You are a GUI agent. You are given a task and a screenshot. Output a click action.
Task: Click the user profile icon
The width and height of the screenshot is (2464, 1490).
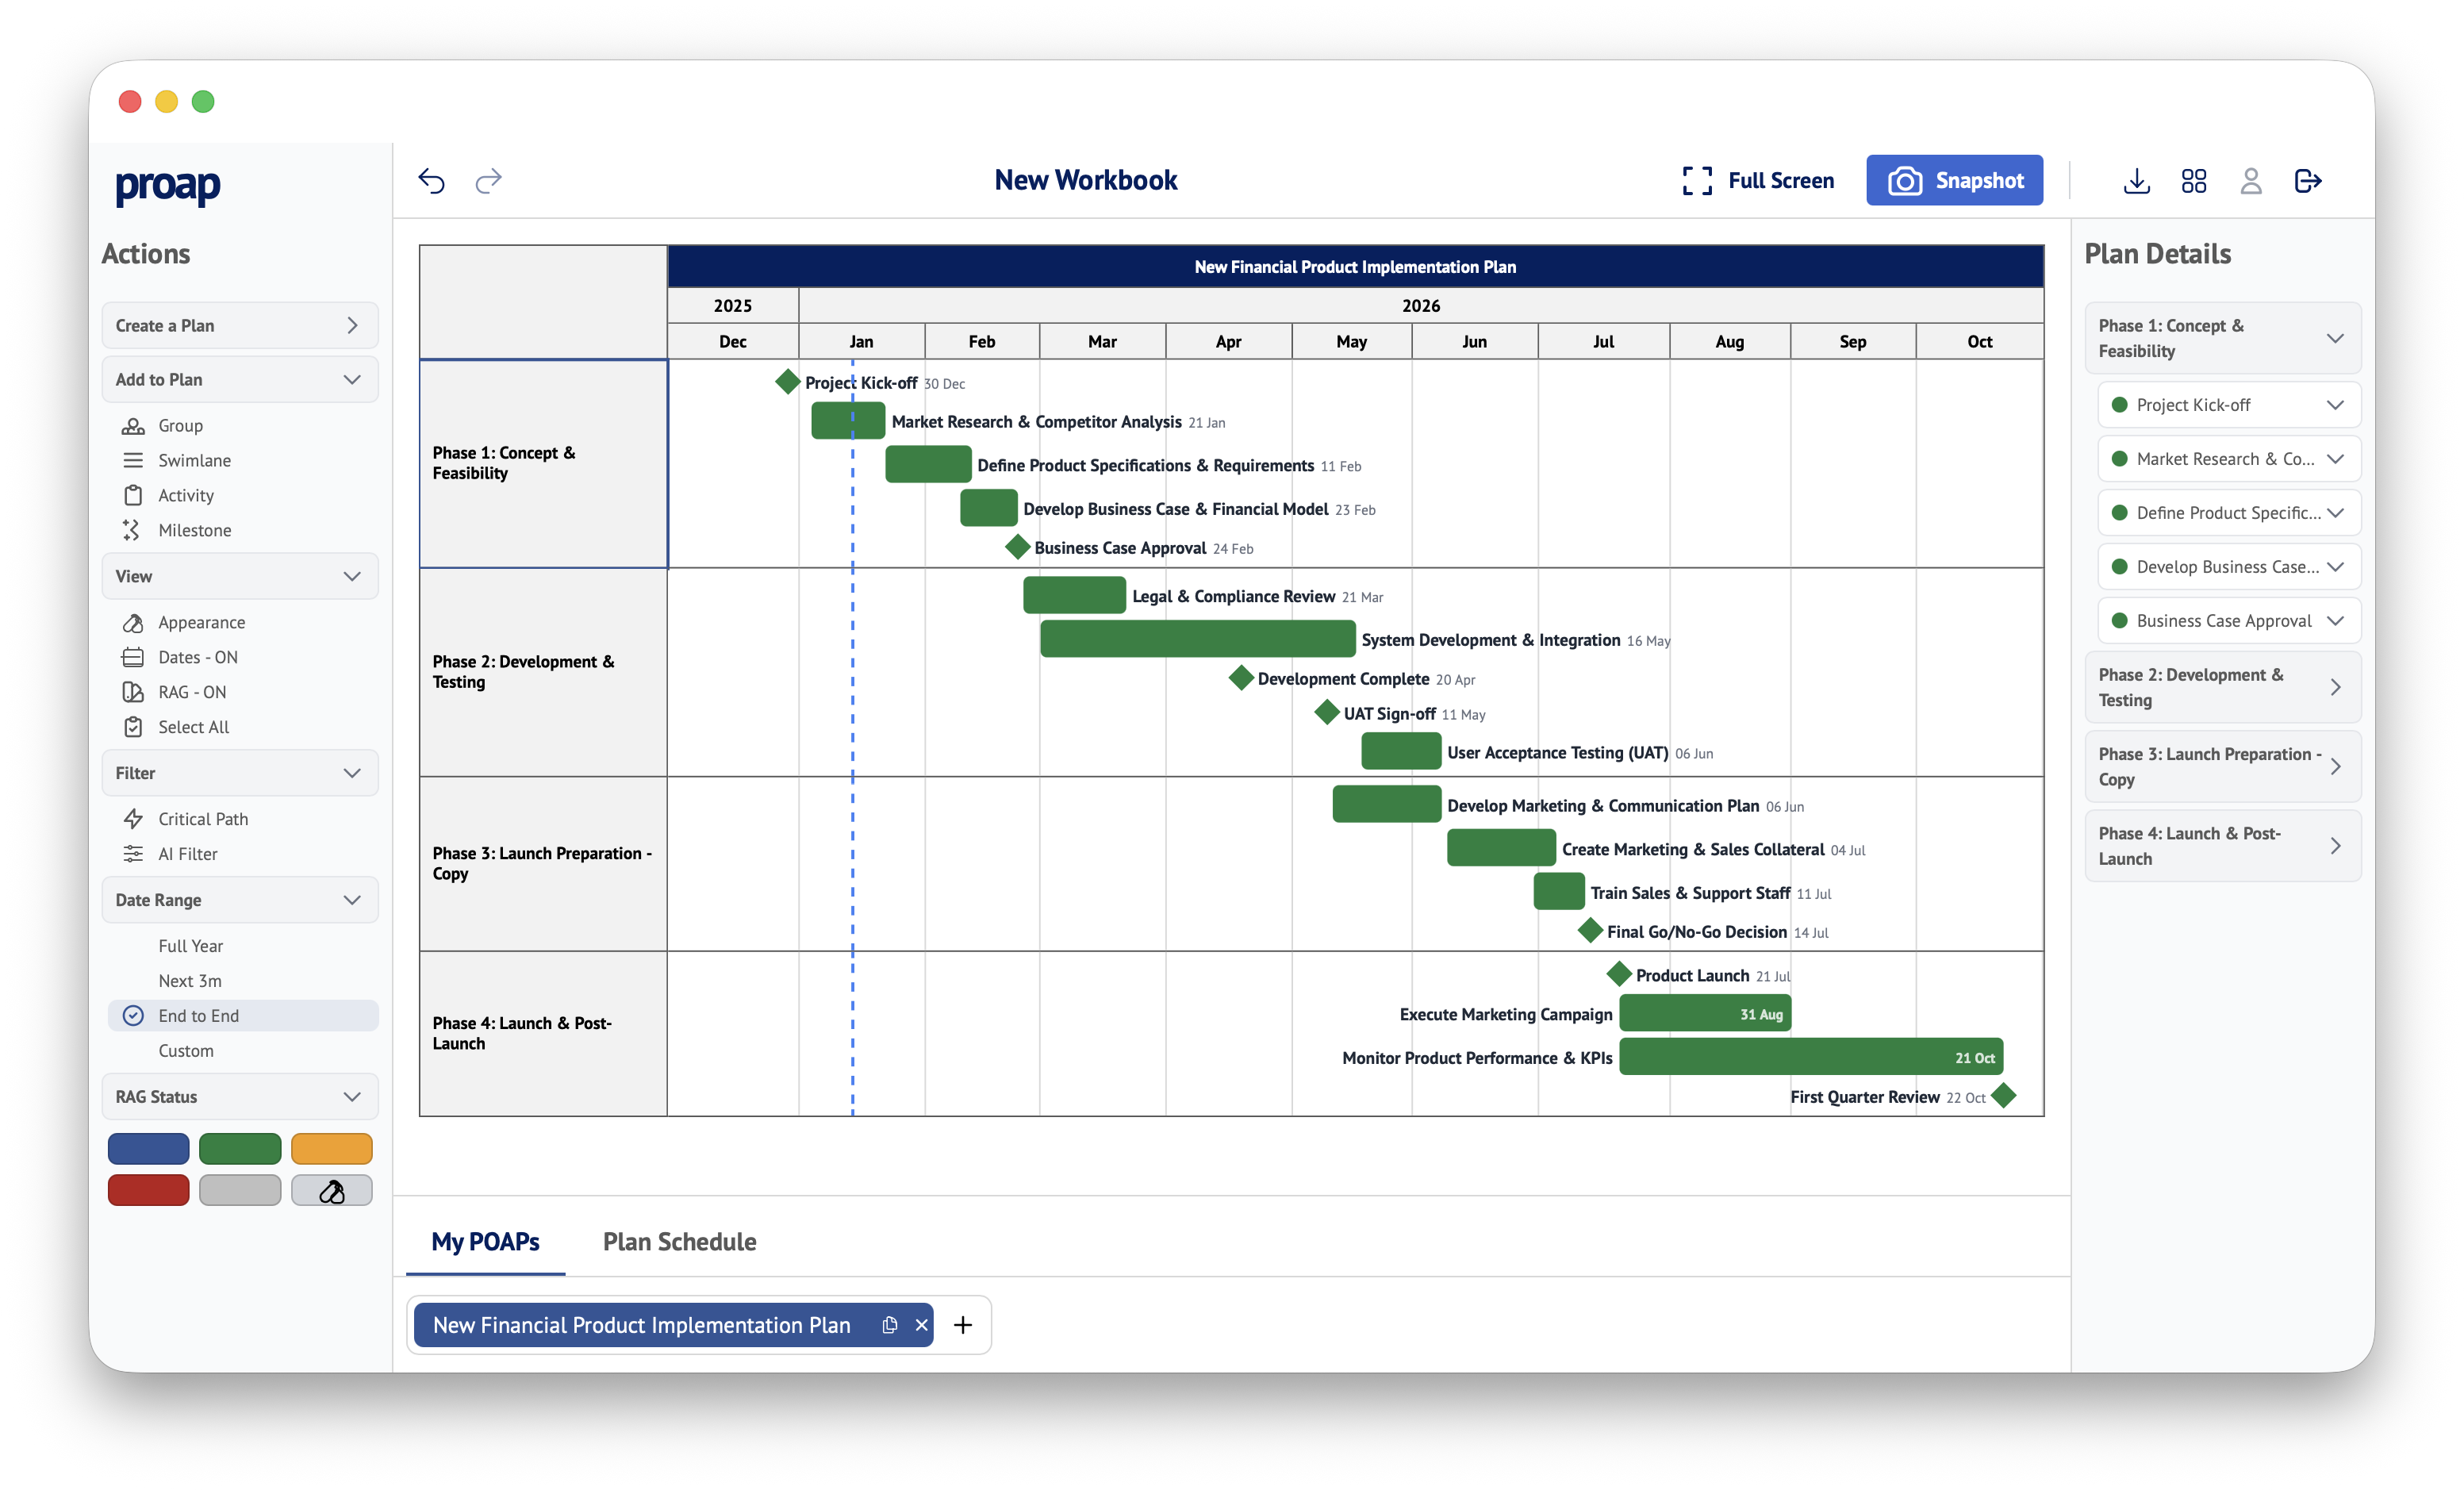pos(2251,181)
